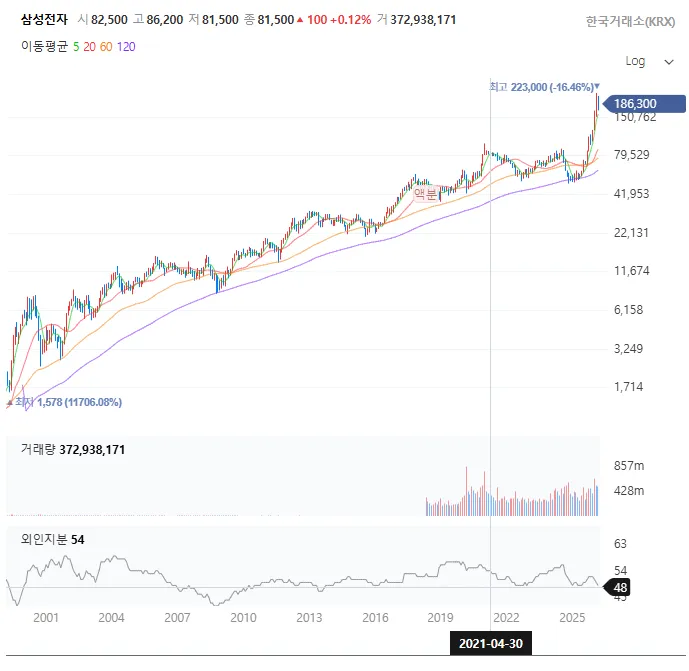Toggle the 5-day moving average line
The image size is (689, 671).
pyautogui.click(x=76, y=46)
